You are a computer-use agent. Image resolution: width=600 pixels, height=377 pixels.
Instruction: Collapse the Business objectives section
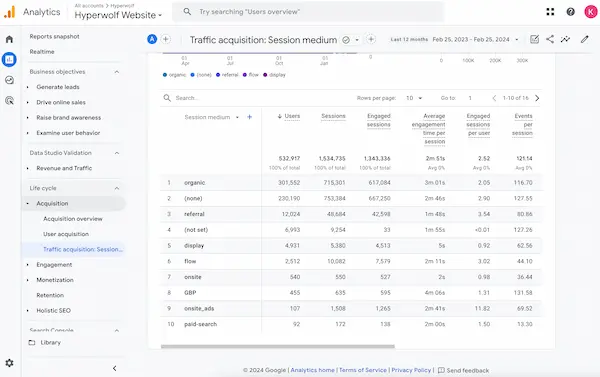tap(117, 72)
